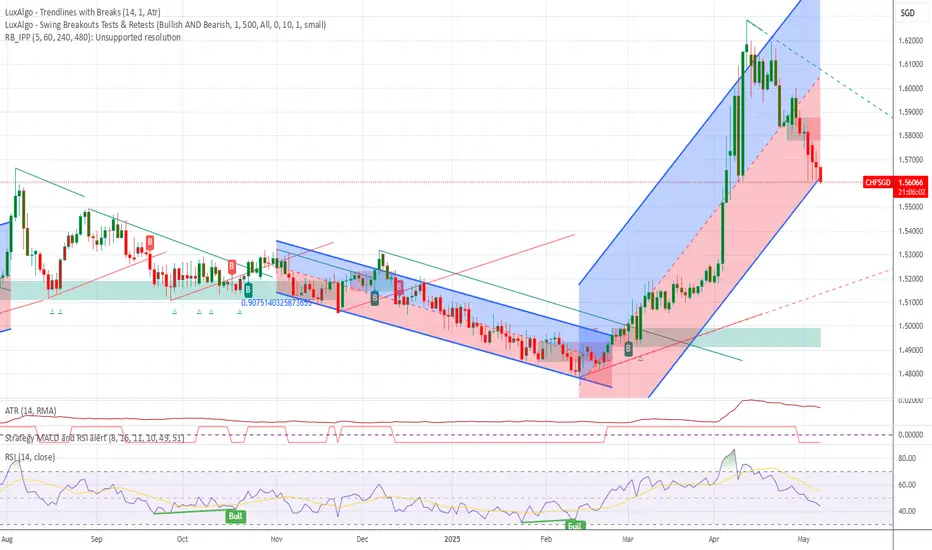Click the Sep label on time axis

[96, 539]
